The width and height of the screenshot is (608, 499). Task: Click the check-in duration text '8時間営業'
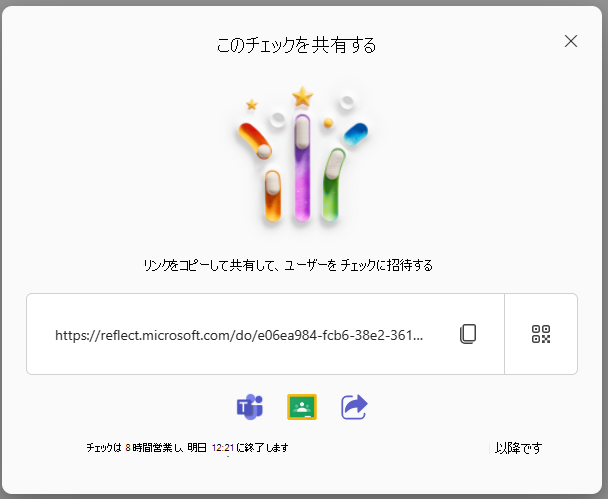click(149, 448)
